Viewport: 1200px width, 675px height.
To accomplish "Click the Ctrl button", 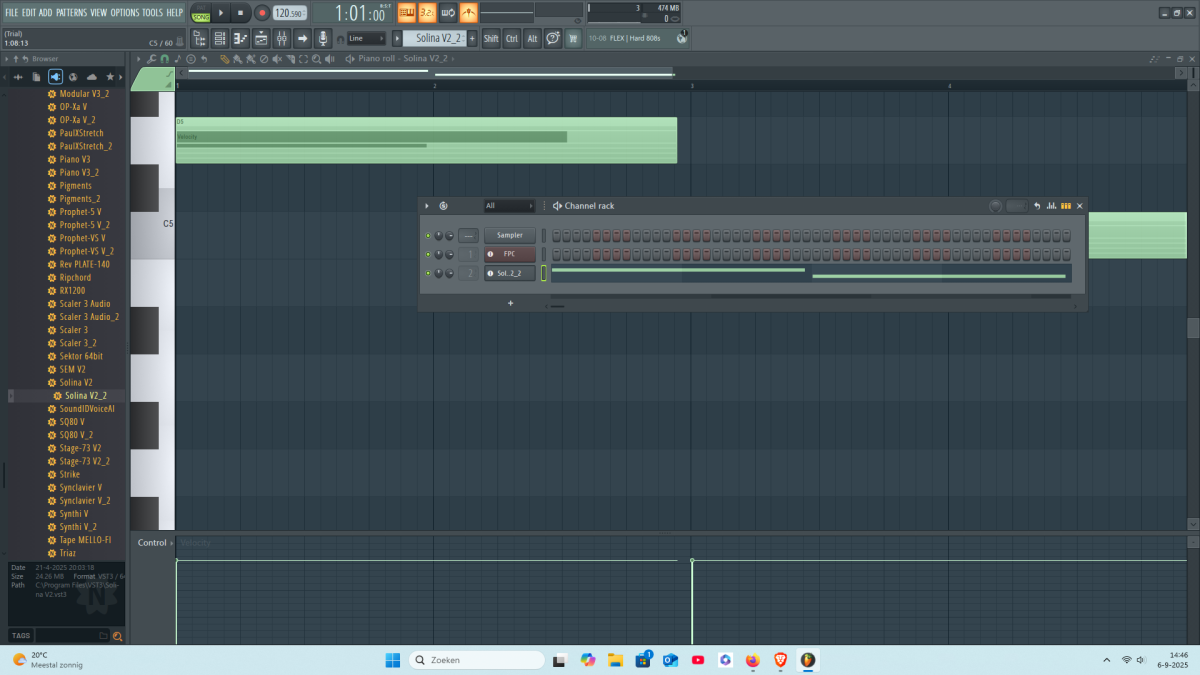I will click(512, 38).
